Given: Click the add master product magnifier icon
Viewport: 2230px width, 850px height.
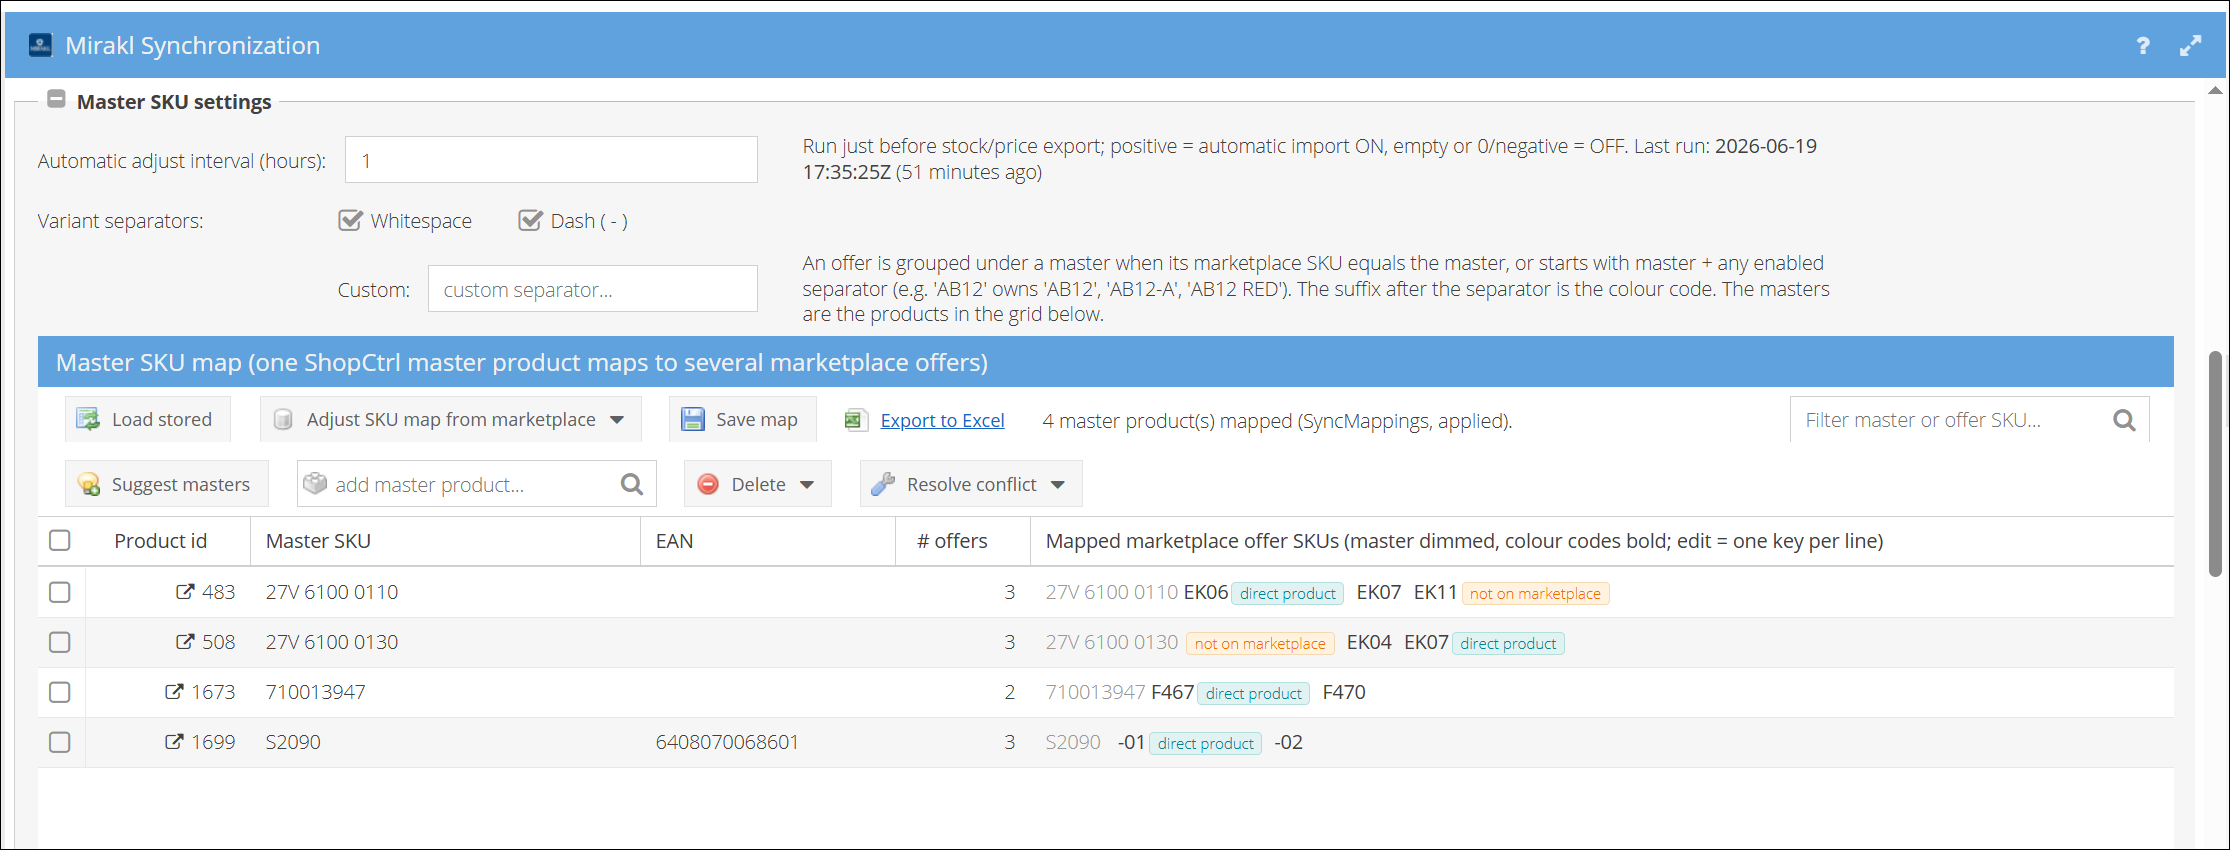Looking at the screenshot, I should (x=632, y=484).
